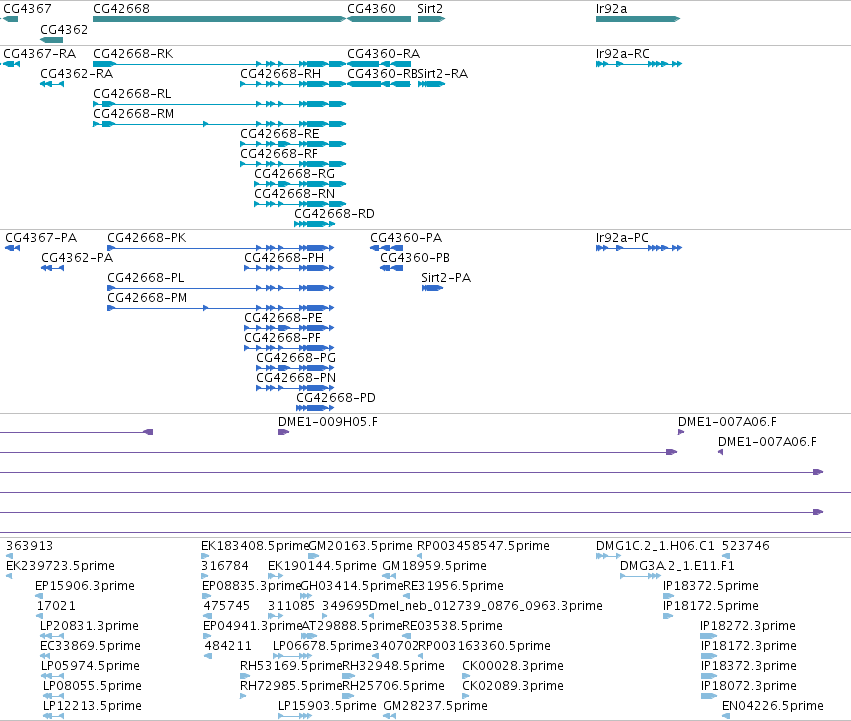
Task: Click the CG42668-PF protein label
Action: coord(282,338)
